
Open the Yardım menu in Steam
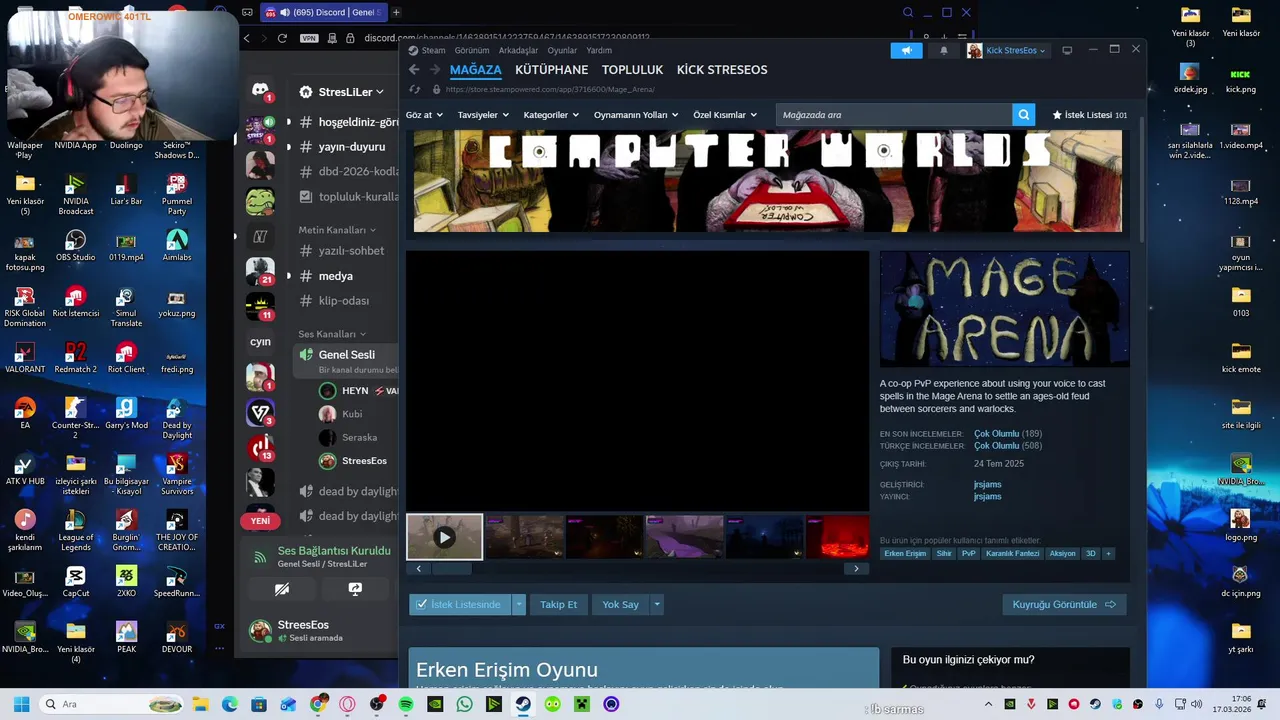(x=599, y=50)
